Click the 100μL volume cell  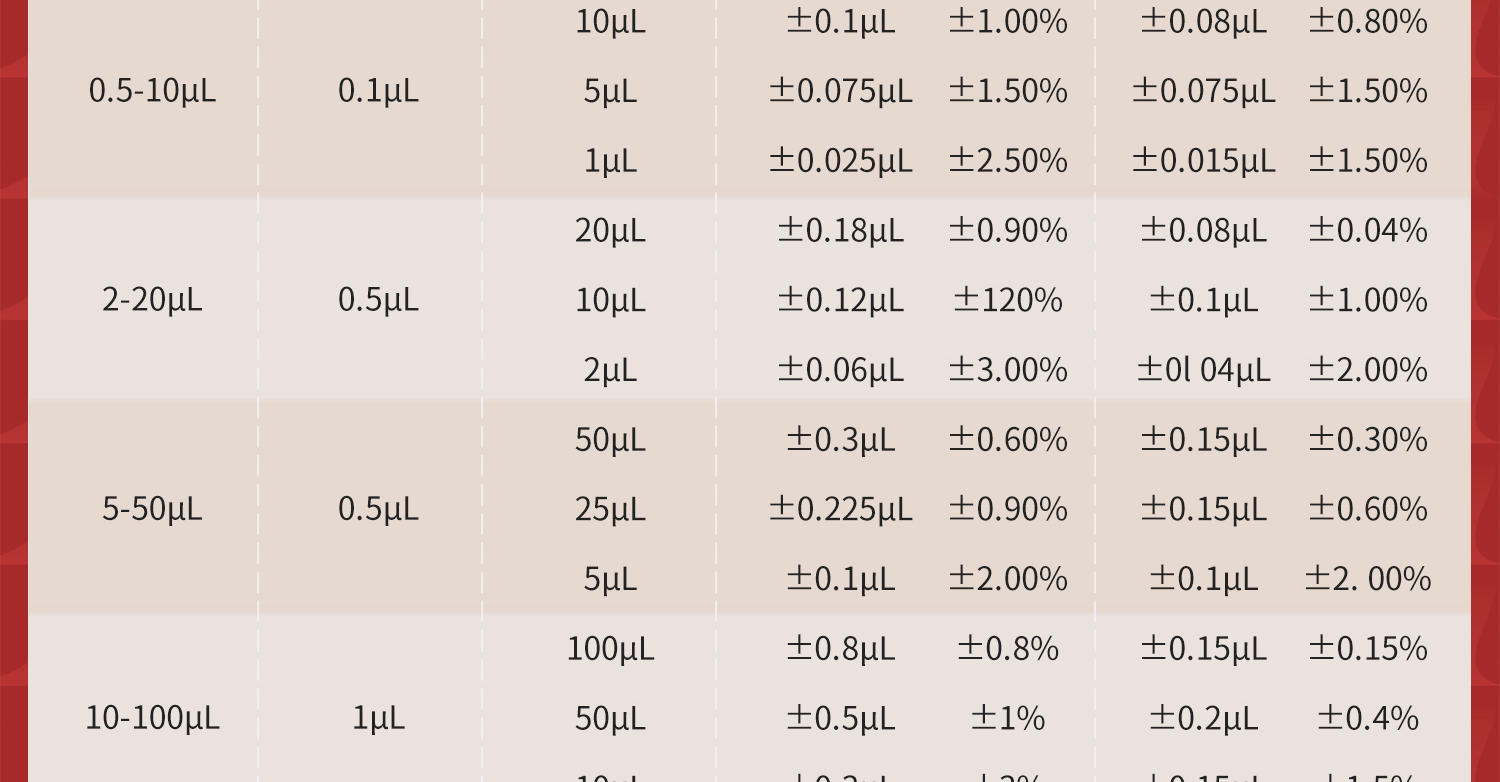[x=610, y=649]
